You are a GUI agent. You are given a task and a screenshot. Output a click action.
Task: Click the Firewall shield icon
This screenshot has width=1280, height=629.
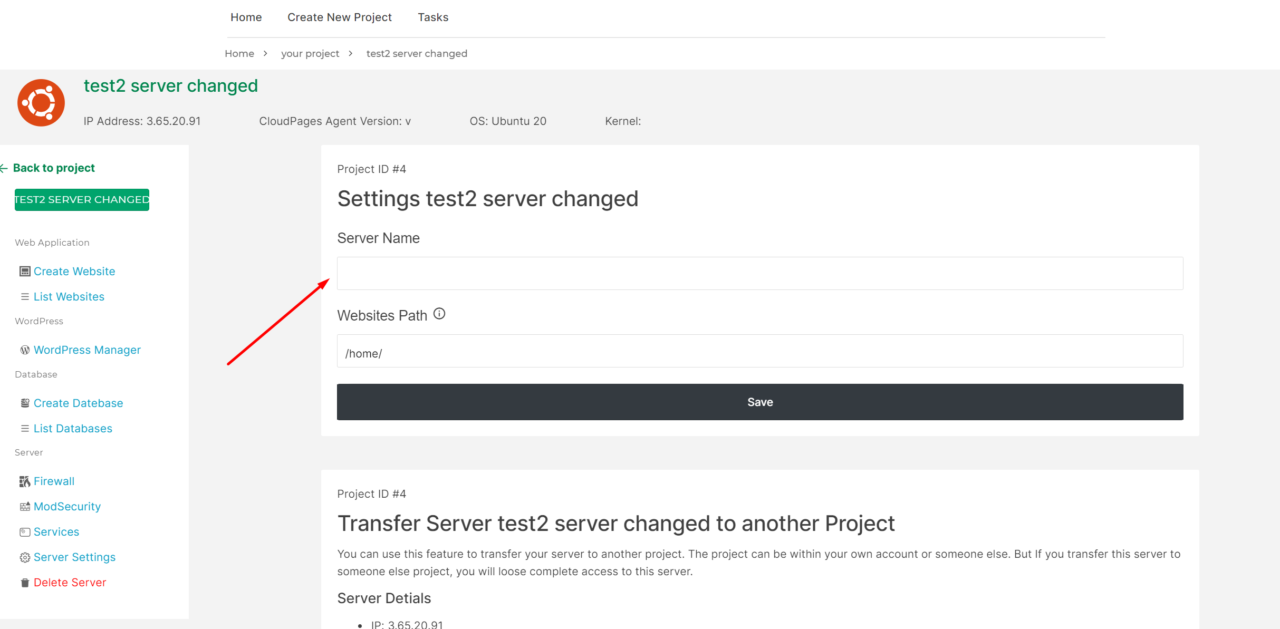(x=23, y=481)
